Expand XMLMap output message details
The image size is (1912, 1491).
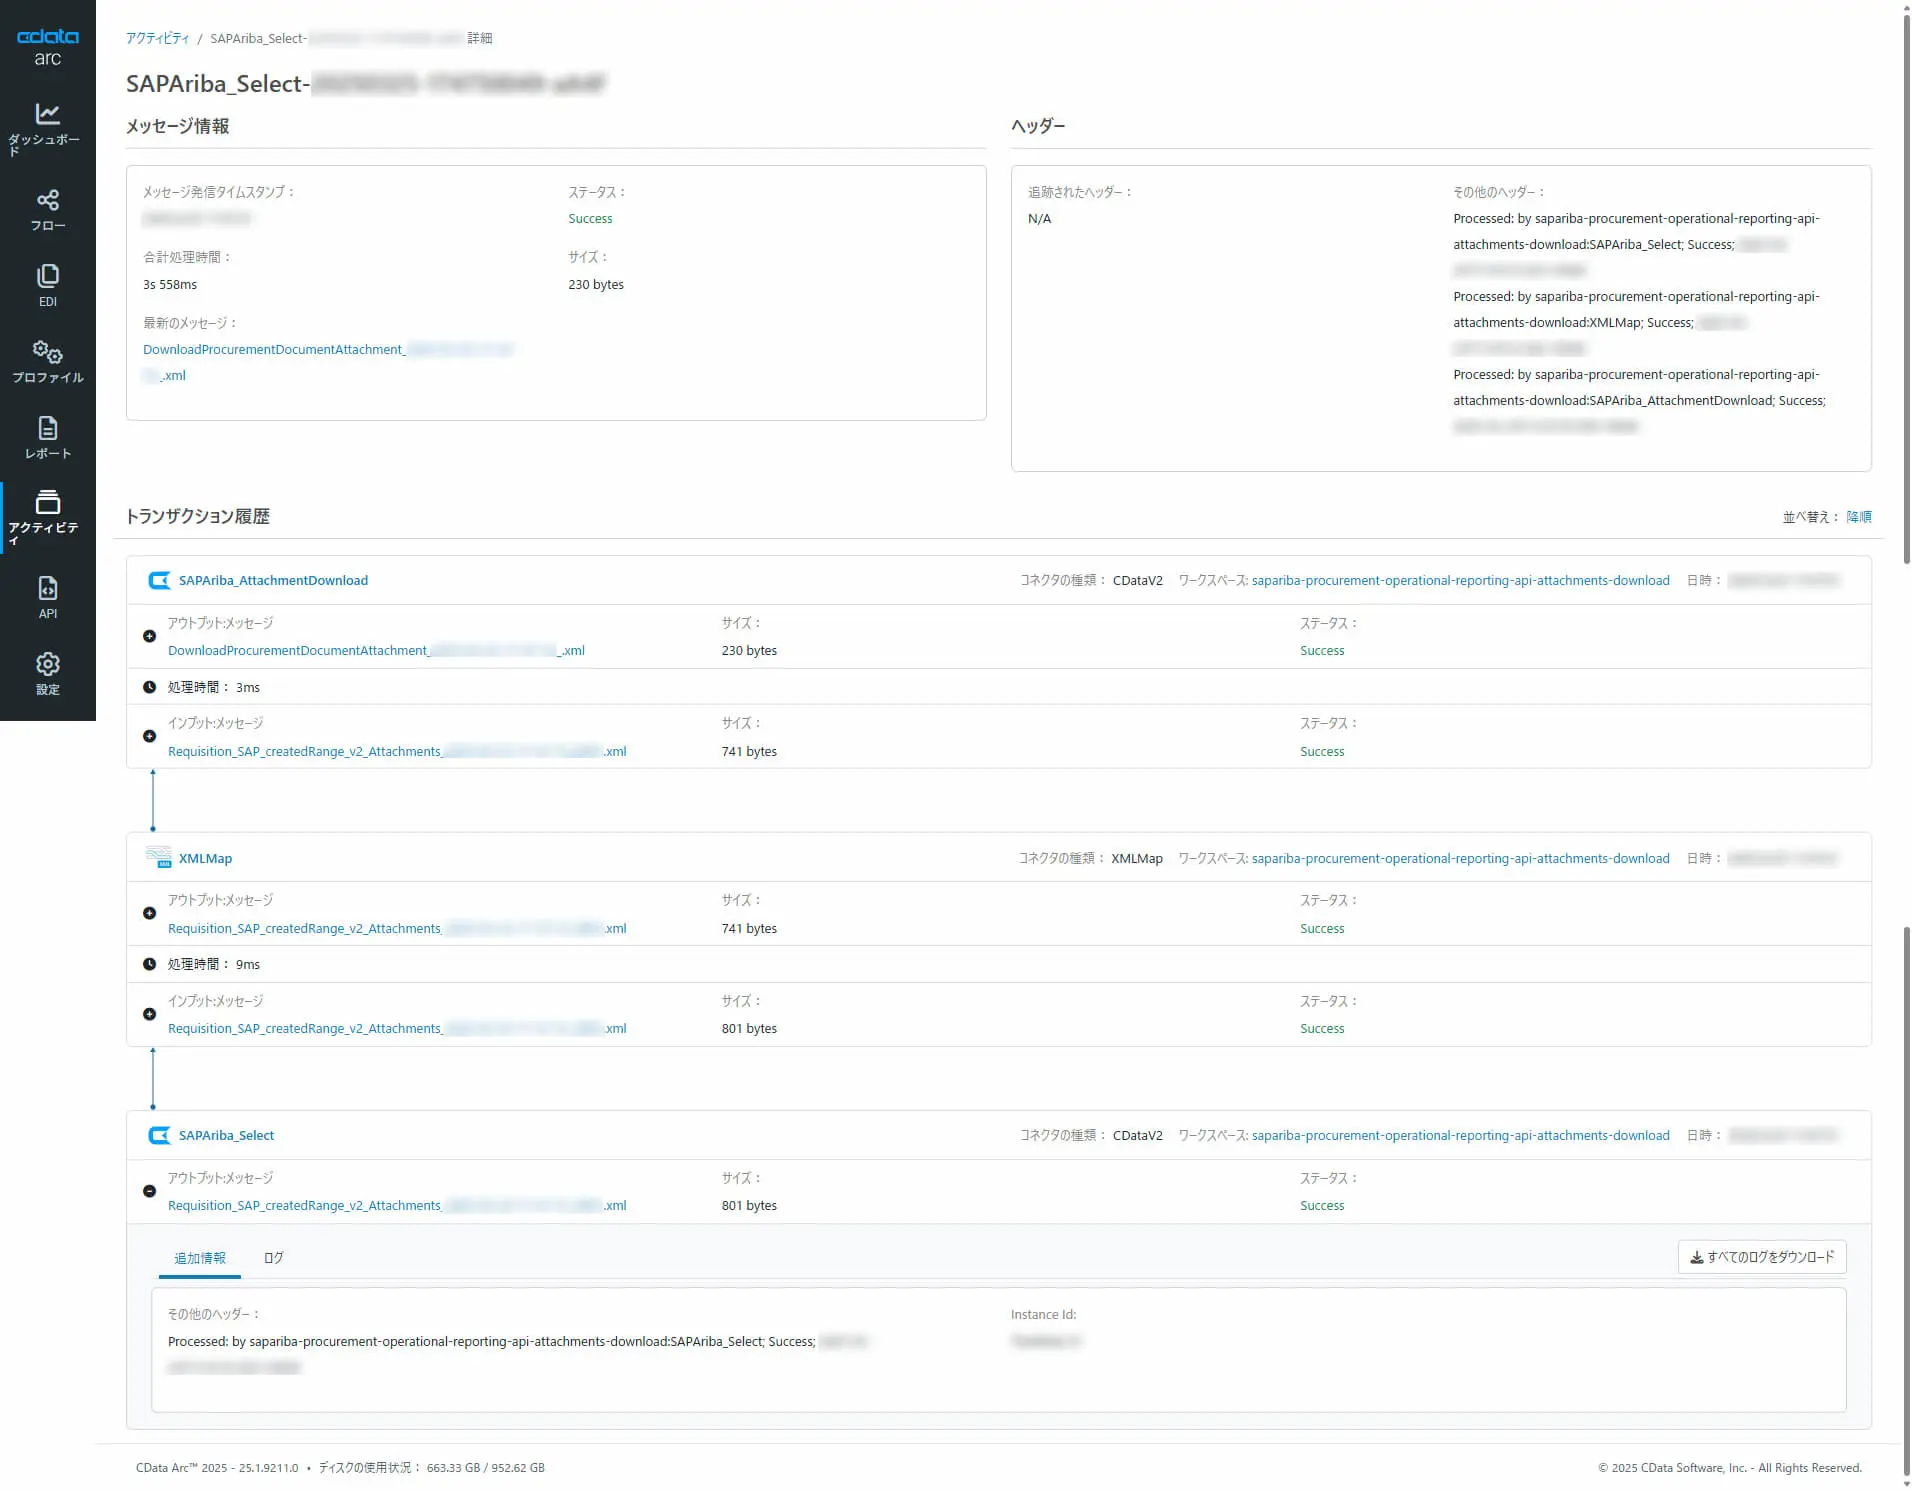[150, 914]
